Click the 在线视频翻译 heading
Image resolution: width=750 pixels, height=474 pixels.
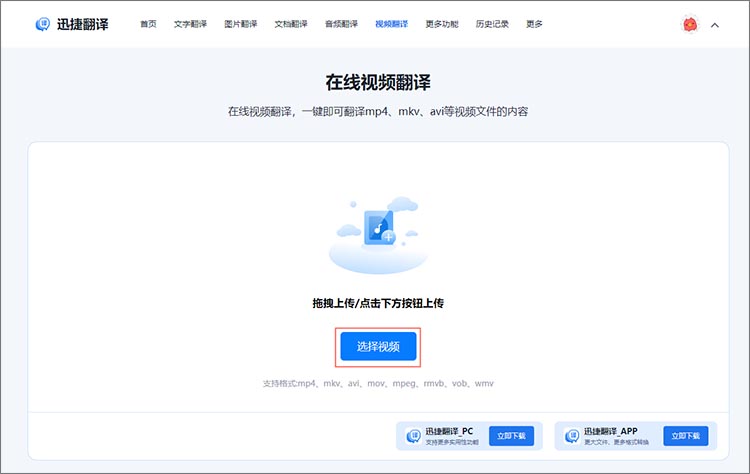point(378,82)
